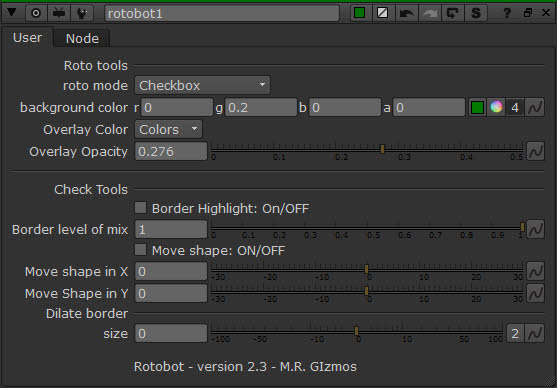Close the rotobot1 properties panel
The width and height of the screenshot is (557, 388).
click(x=546, y=13)
